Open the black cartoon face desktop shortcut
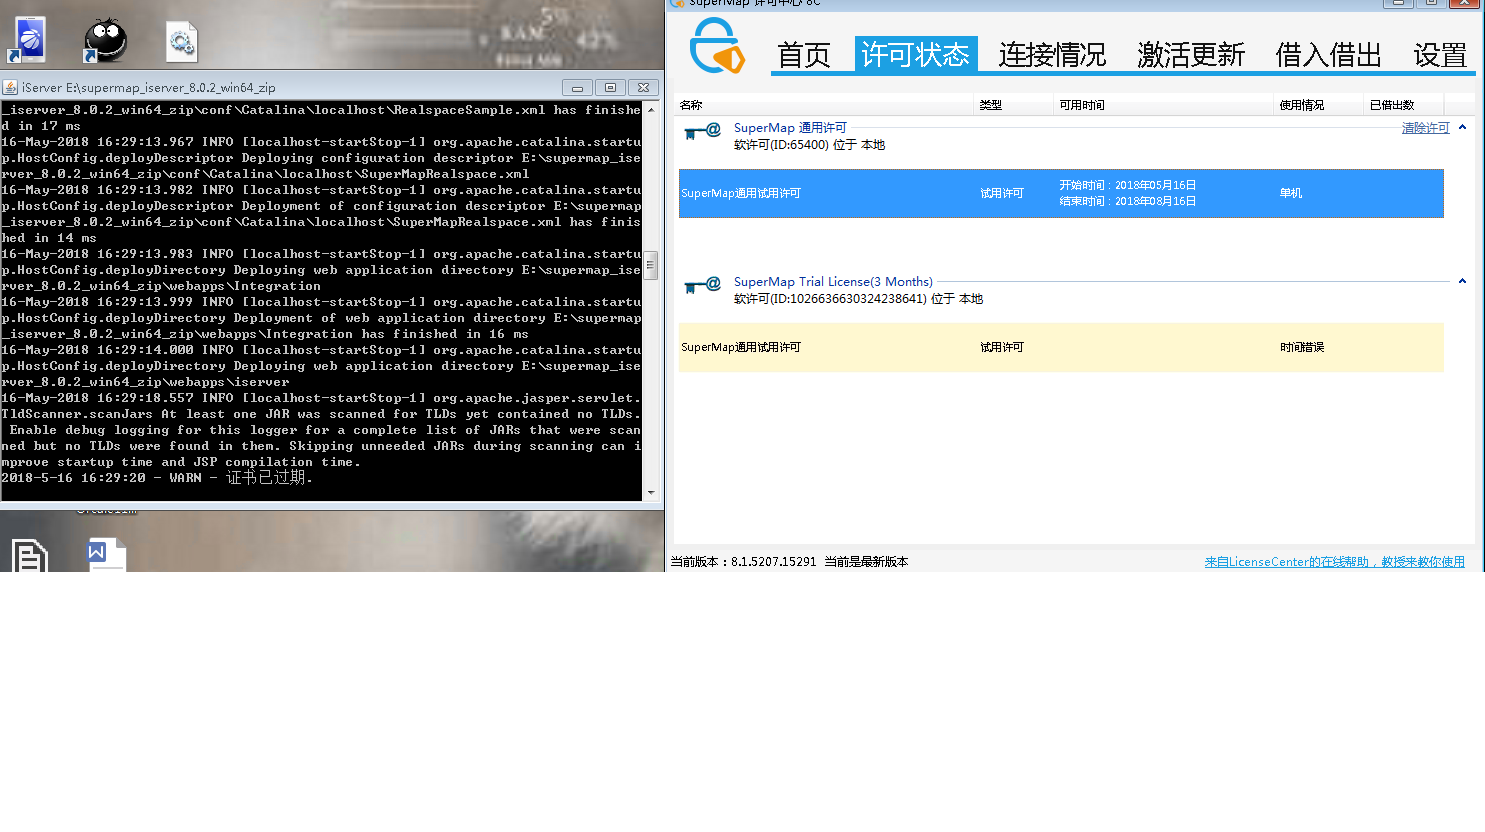Screen dimensions: 1485x832 [105, 40]
